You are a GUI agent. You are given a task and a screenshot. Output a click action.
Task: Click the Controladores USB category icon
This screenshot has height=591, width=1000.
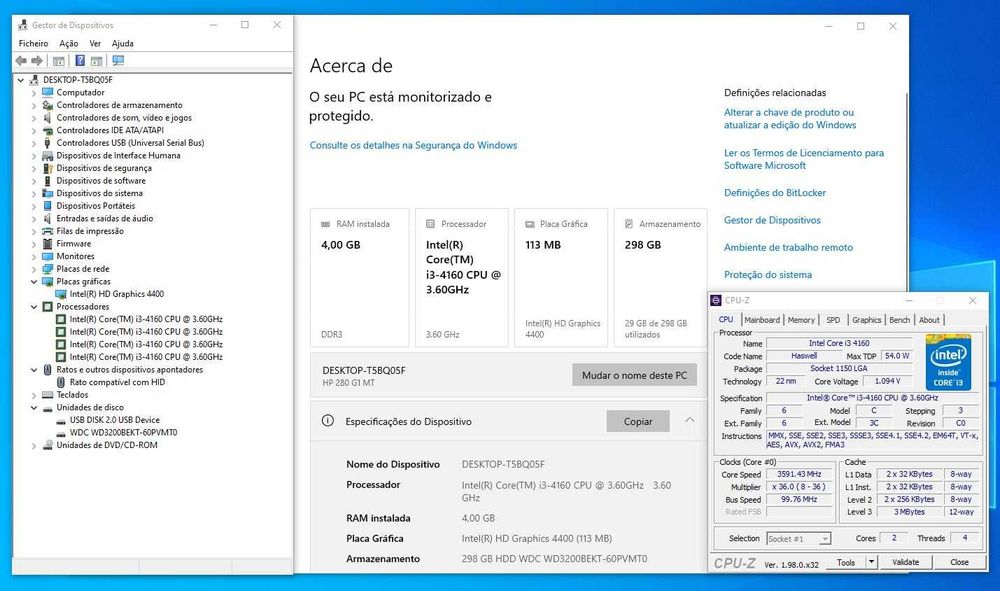47,143
